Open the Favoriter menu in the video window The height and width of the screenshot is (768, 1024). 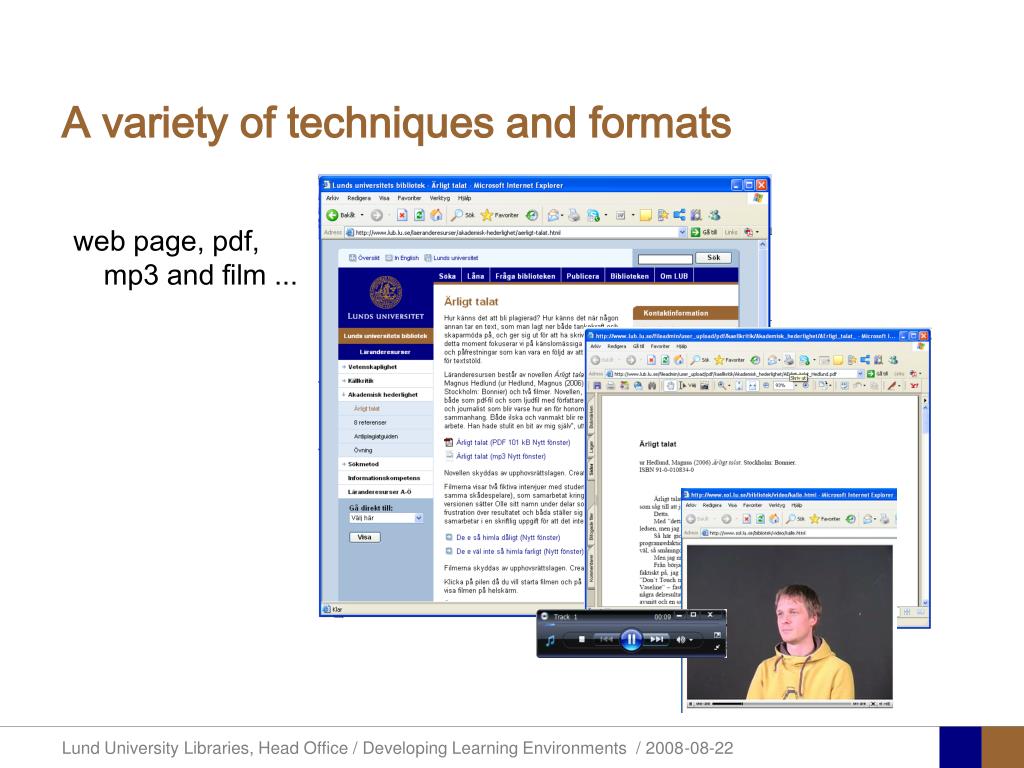pyautogui.click(x=753, y=505)
